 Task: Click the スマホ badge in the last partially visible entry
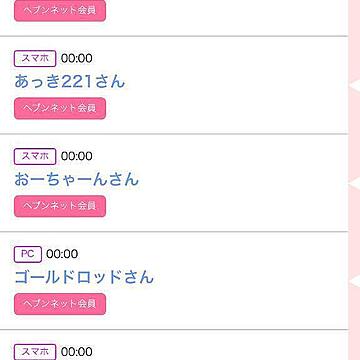coord(35,352)
